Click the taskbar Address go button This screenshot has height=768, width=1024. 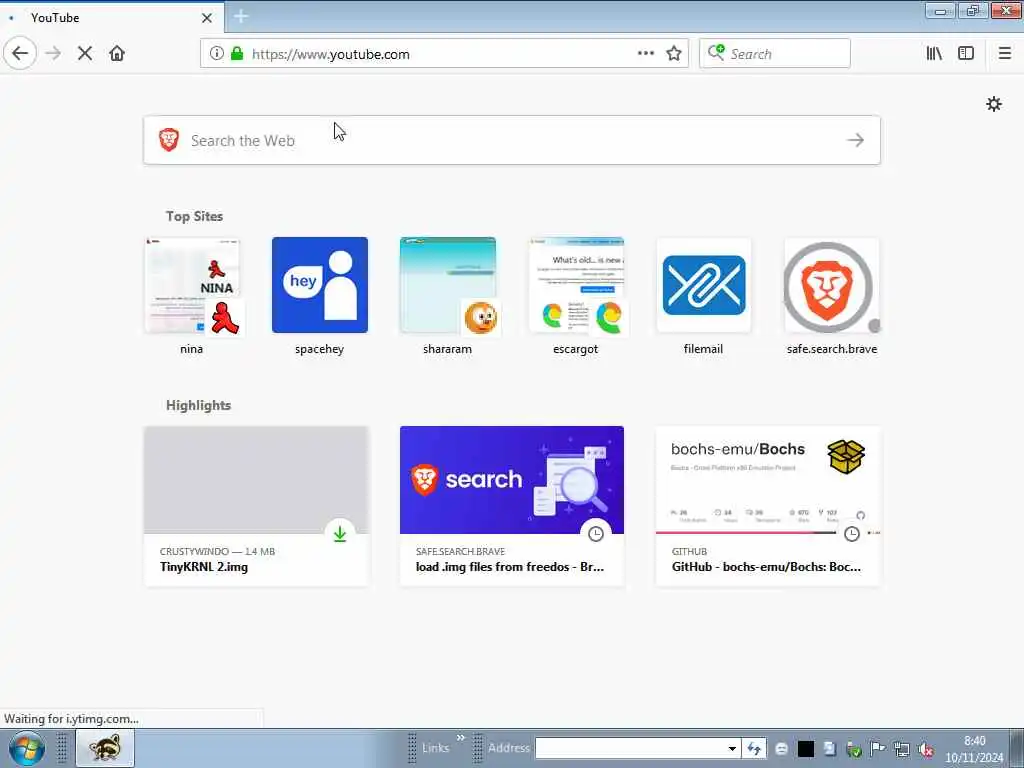coord(754,748)
